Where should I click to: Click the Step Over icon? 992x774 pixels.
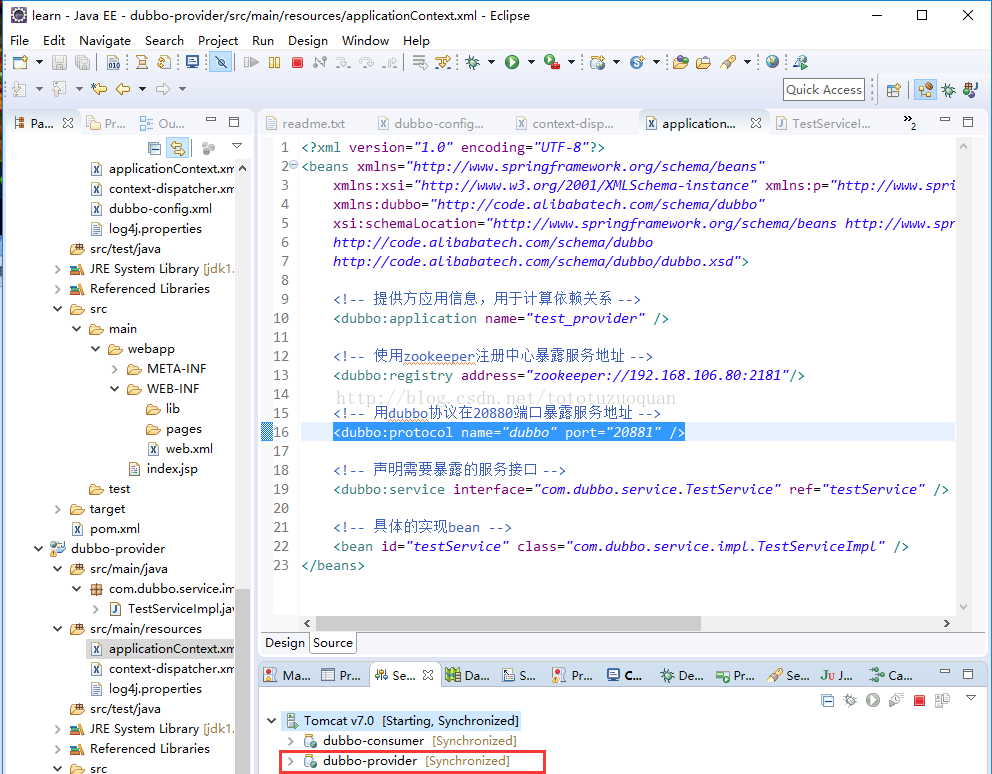[x=366, y=62]
